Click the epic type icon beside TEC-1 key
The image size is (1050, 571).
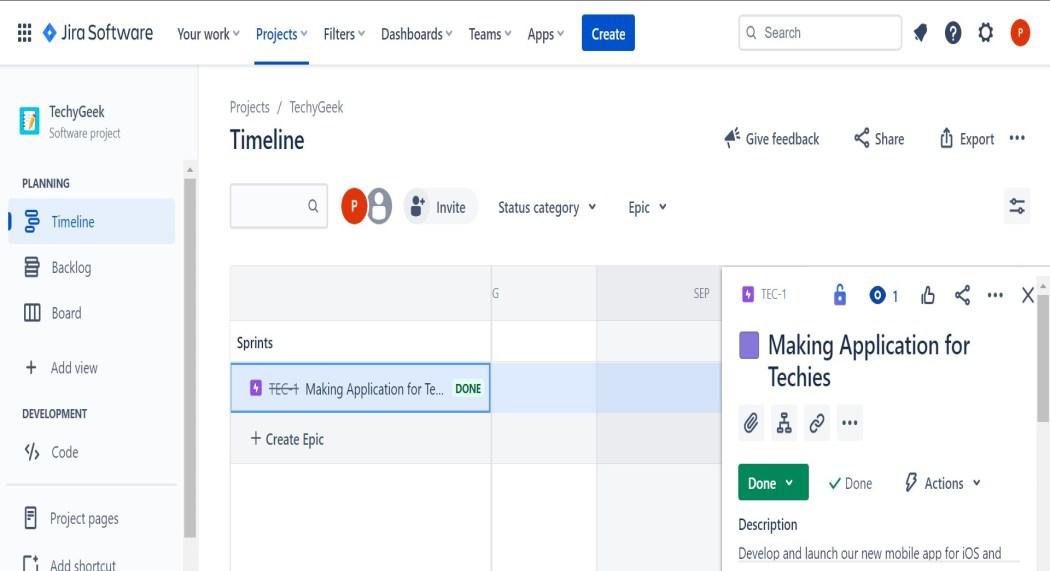748,295
